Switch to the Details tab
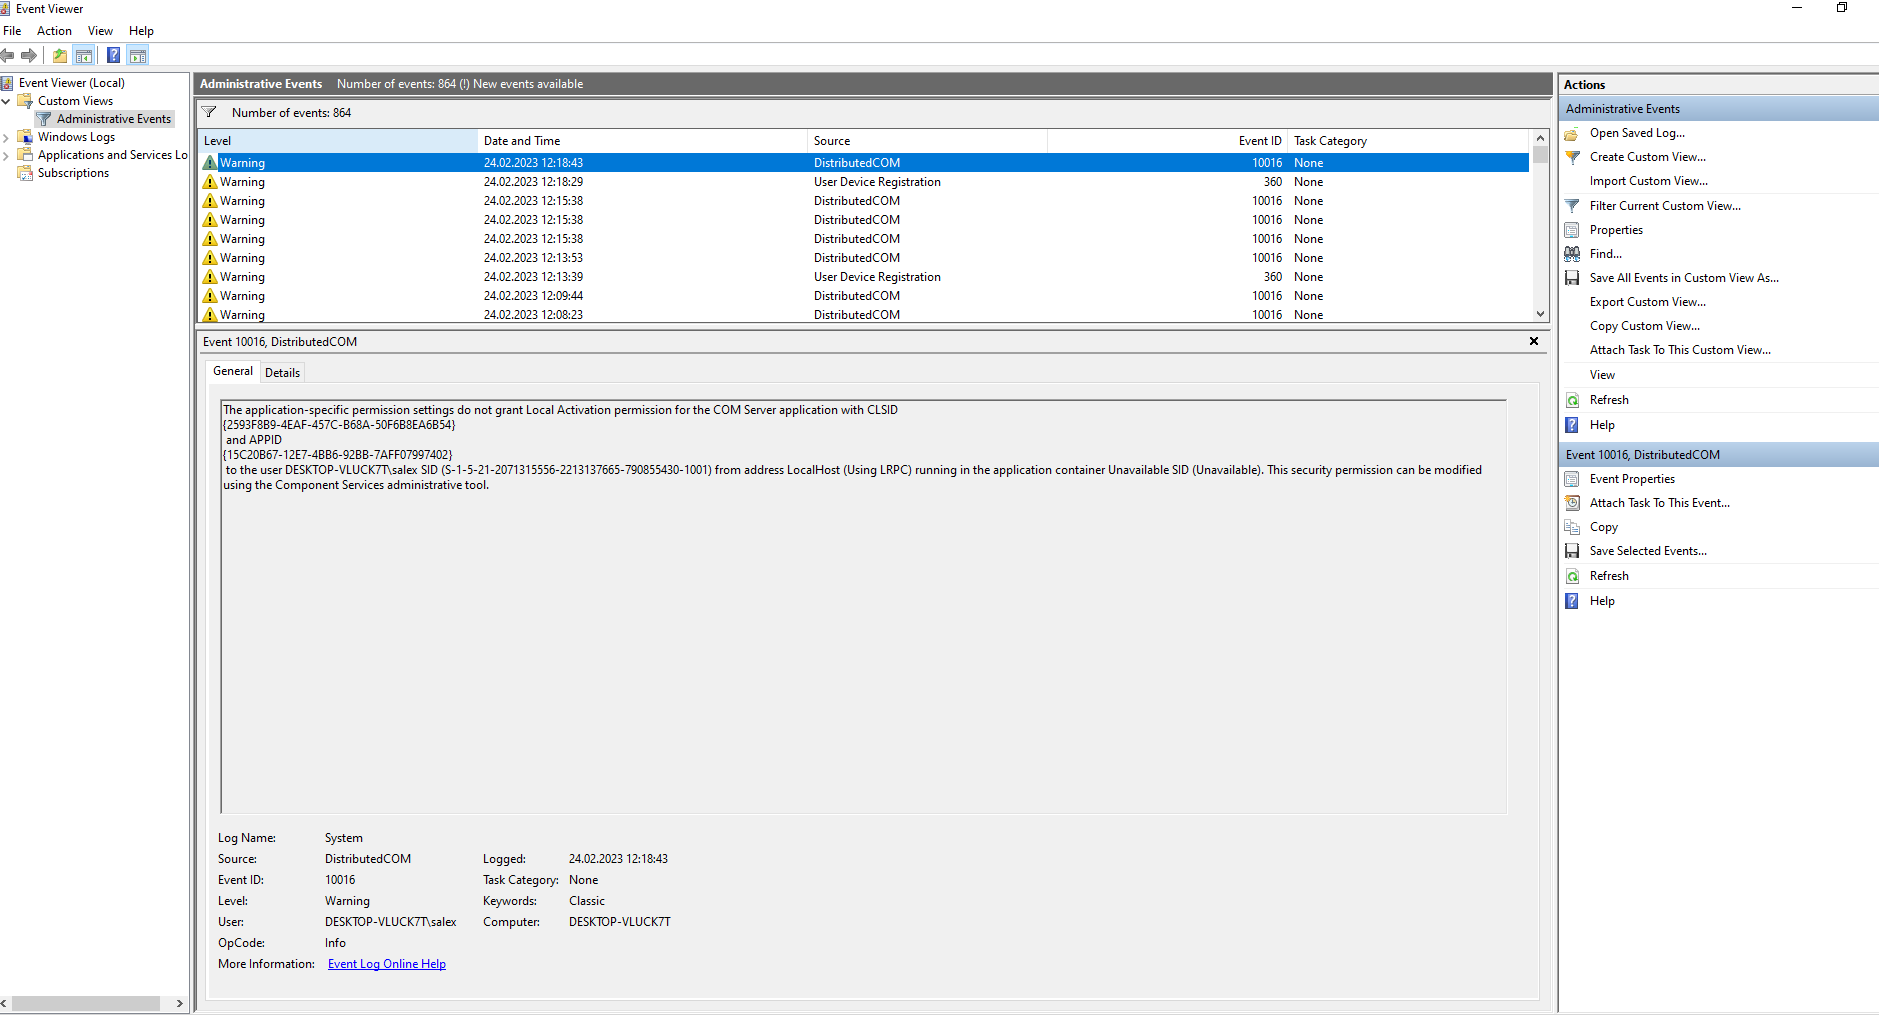This screenshot has height=1015, width=1879. pyautogui.click(x=282, y=373)
